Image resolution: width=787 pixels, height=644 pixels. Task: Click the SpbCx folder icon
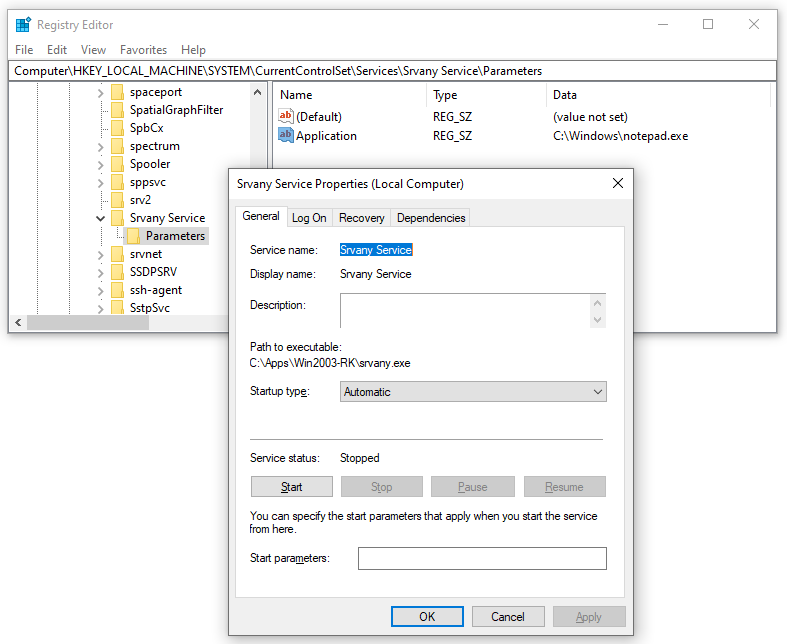click(117, 128)
